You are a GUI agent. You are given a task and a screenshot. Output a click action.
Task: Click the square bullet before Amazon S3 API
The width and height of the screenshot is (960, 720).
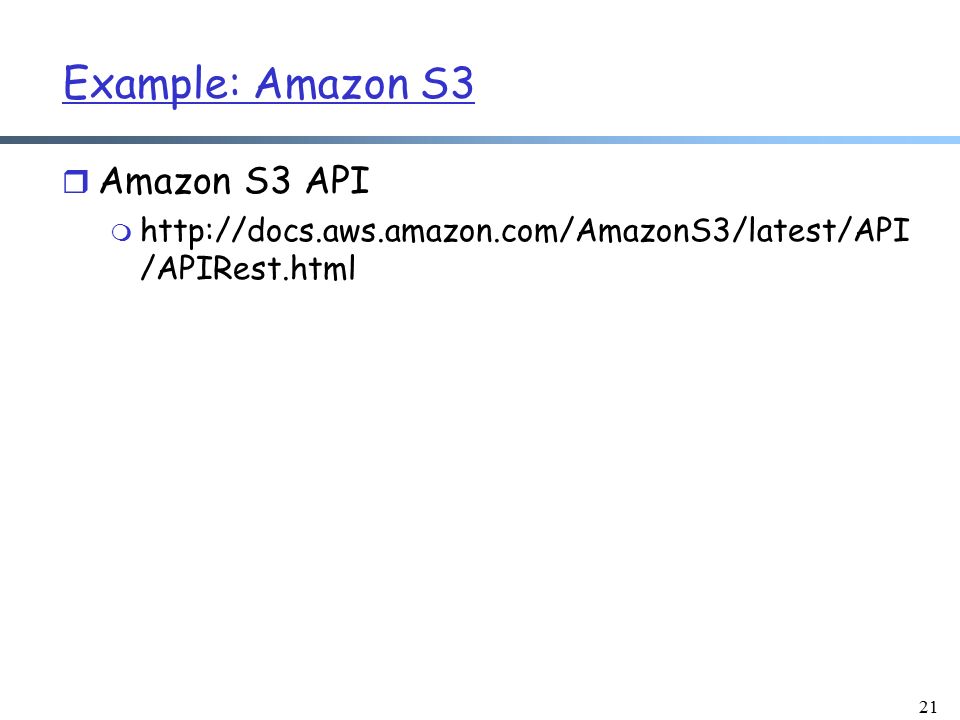[76, 182]
